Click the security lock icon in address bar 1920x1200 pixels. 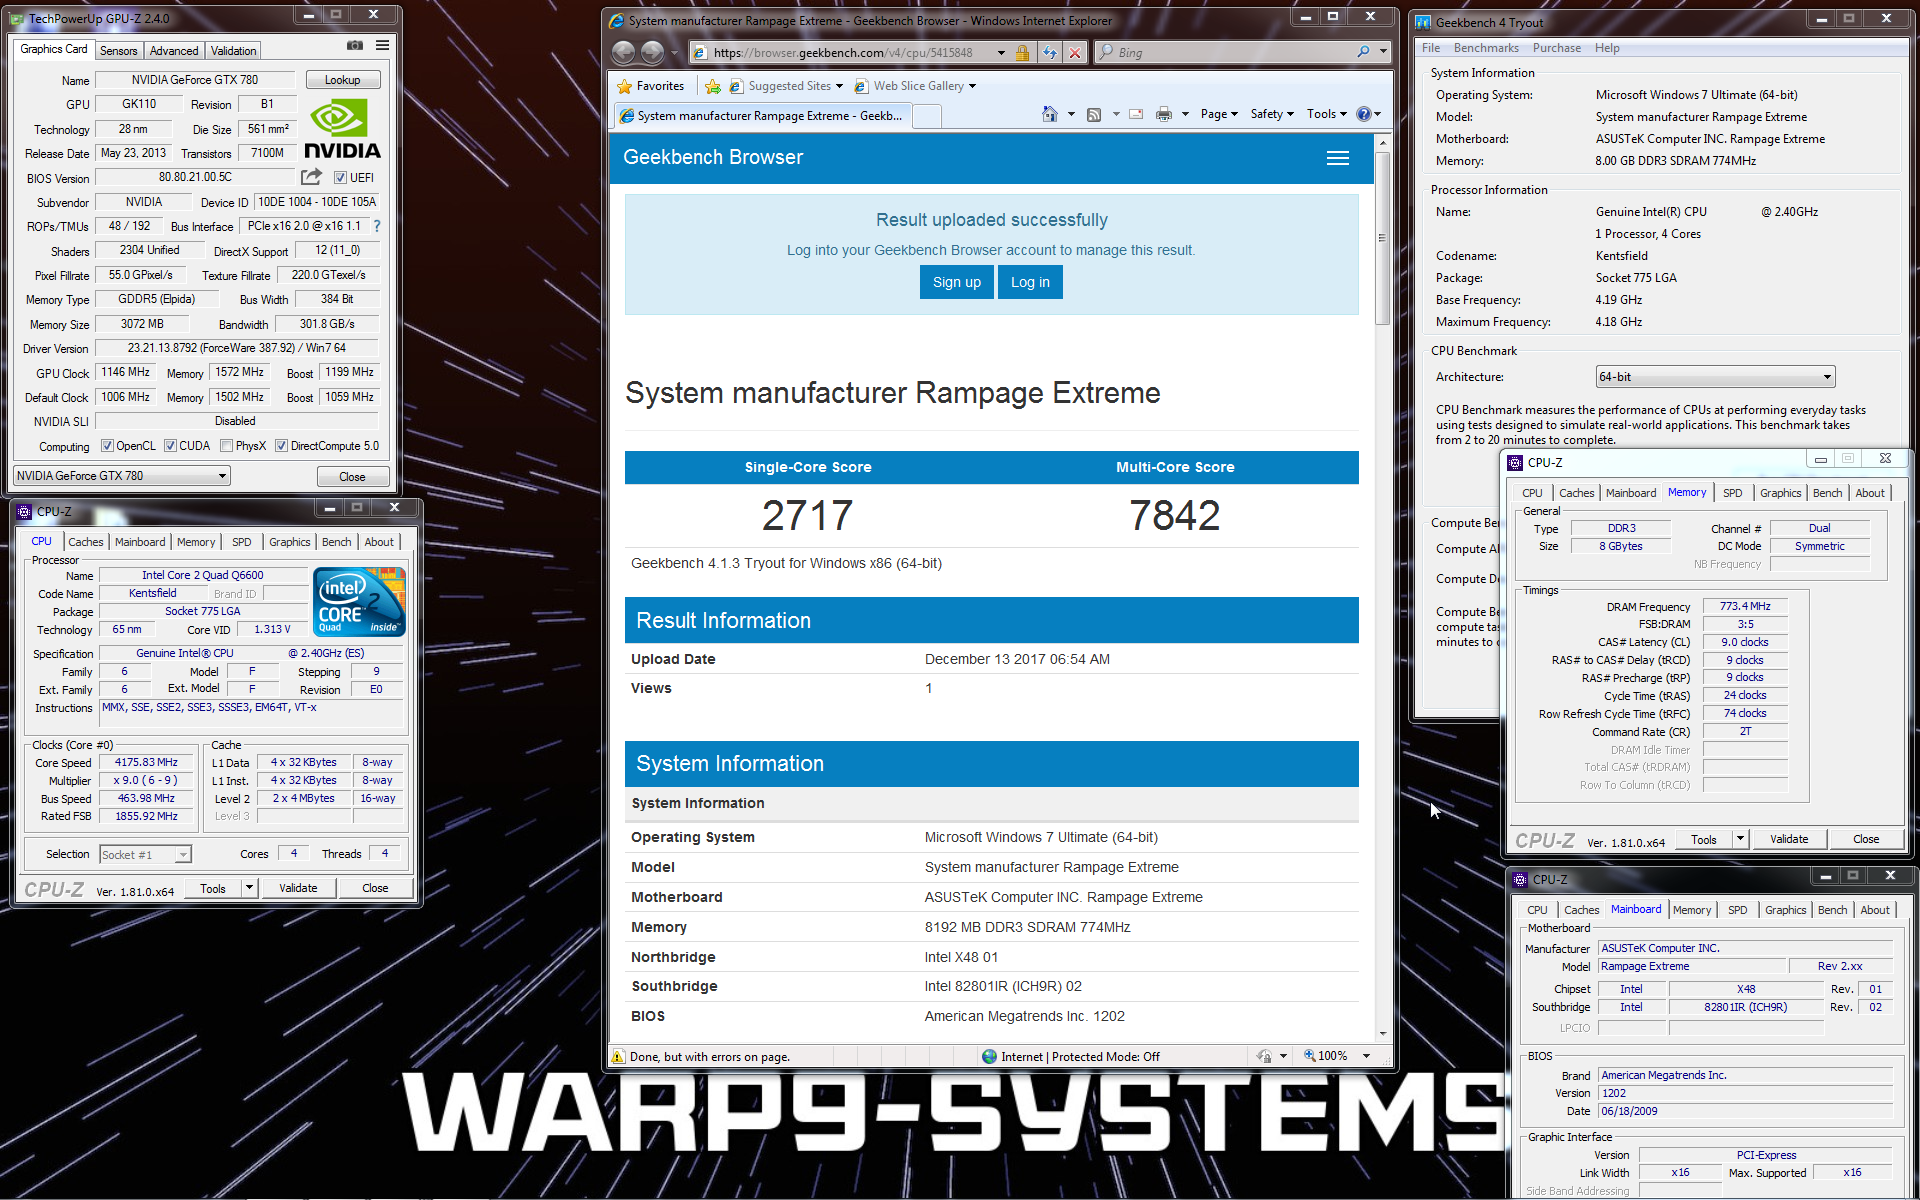[x=1022, y=52]
